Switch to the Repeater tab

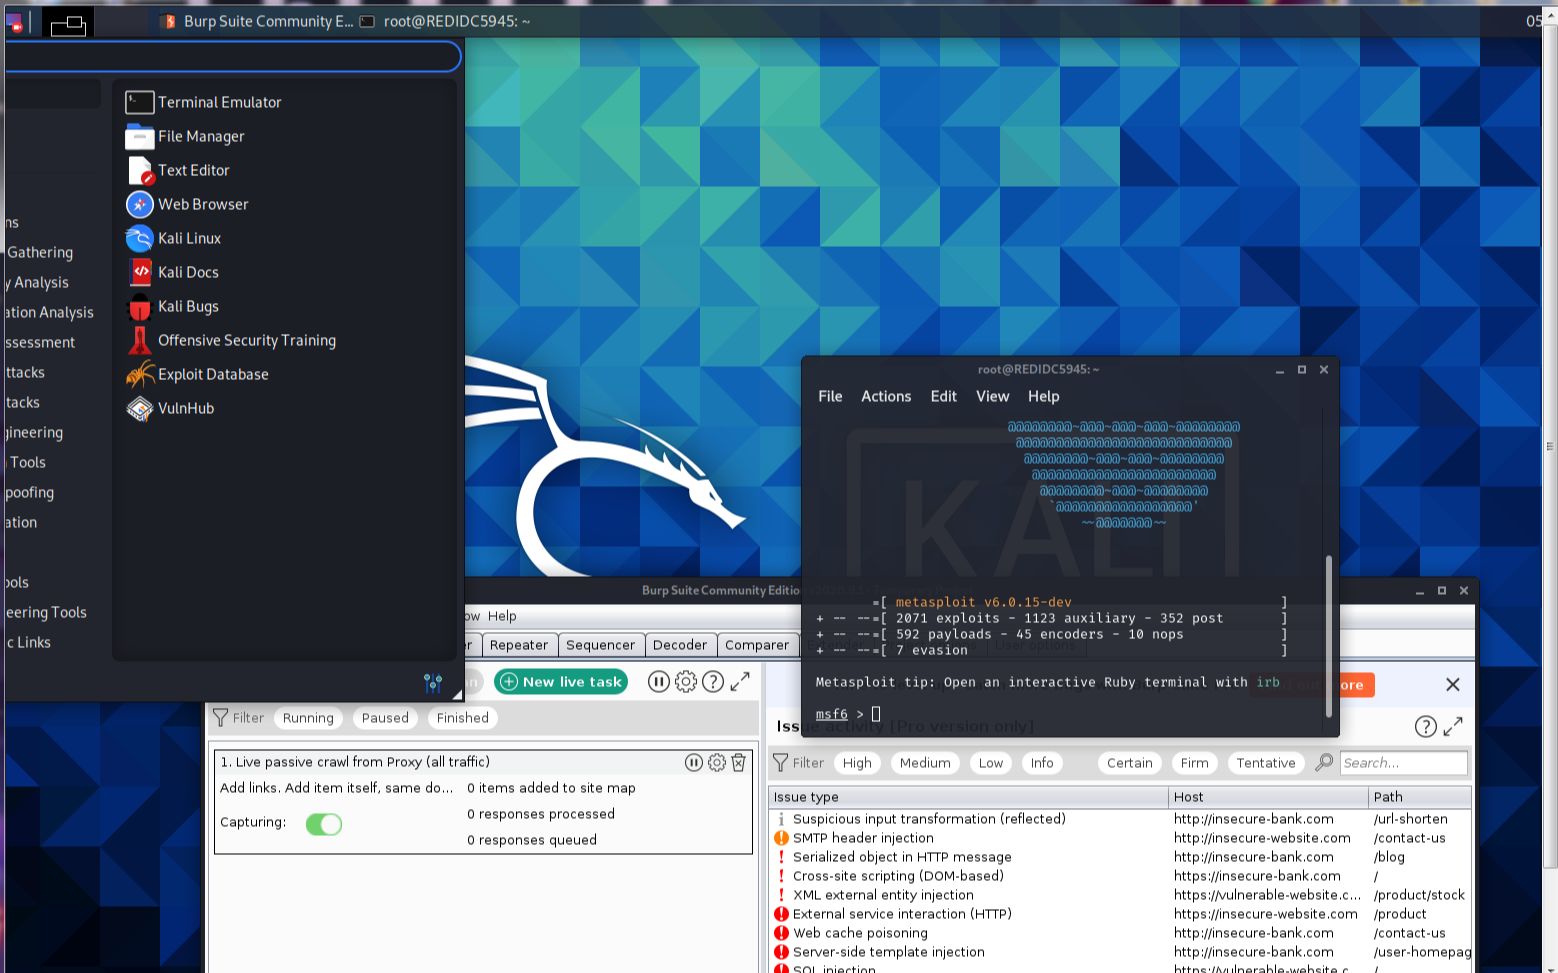point(518,645)
